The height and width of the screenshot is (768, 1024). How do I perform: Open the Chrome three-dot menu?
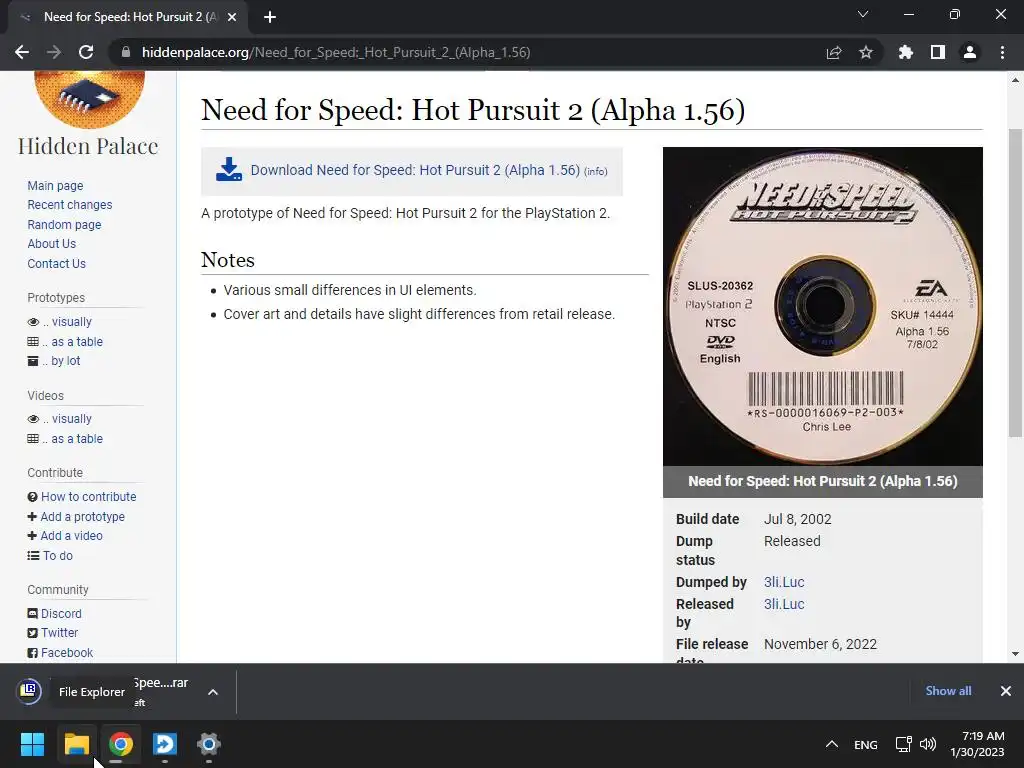1002,52
